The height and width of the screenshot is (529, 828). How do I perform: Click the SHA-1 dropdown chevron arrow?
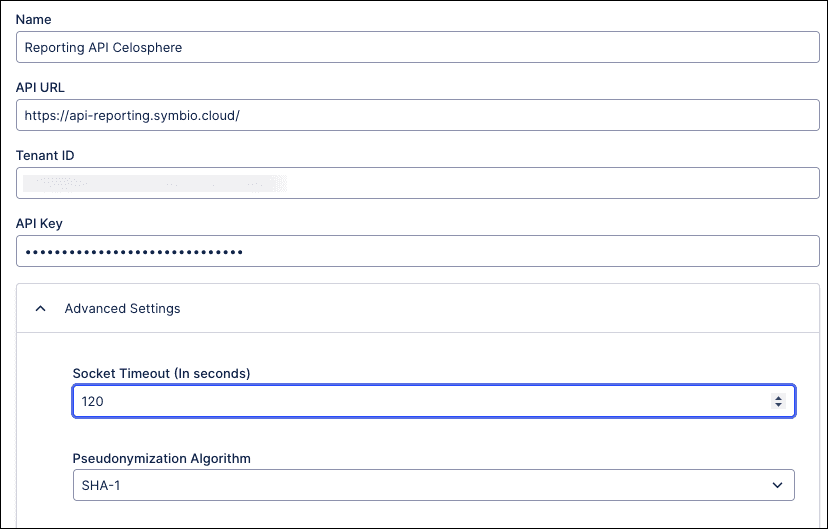tap(777, 485)
